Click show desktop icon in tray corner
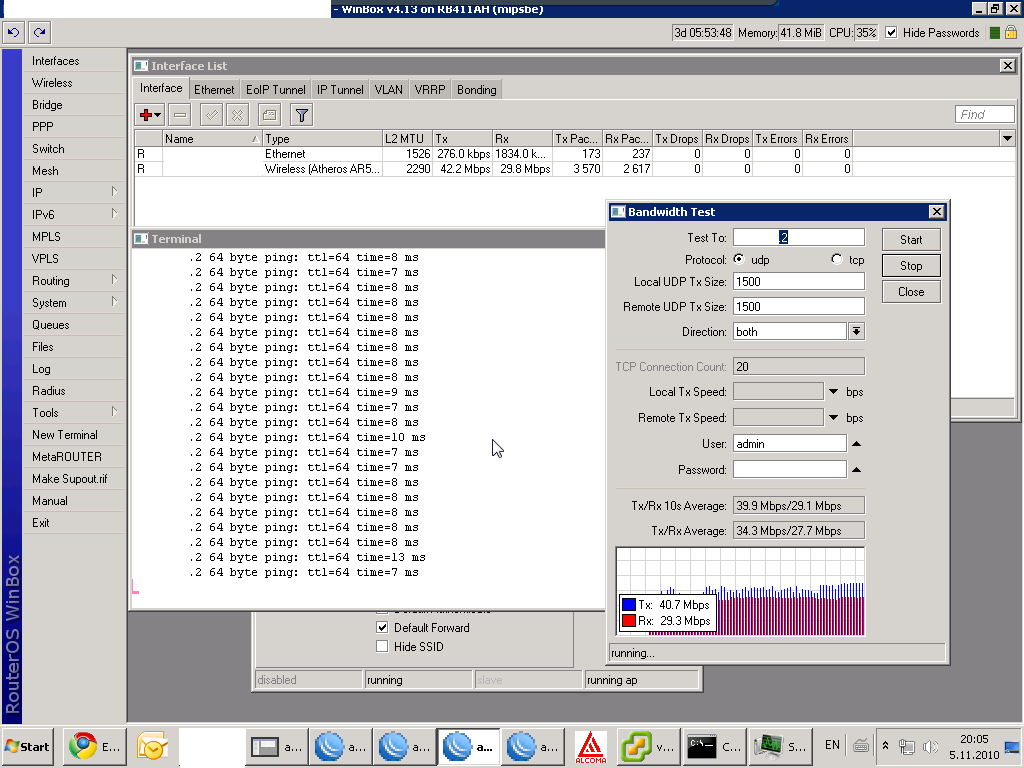 pyautogui.click(x=1012, y=746)
